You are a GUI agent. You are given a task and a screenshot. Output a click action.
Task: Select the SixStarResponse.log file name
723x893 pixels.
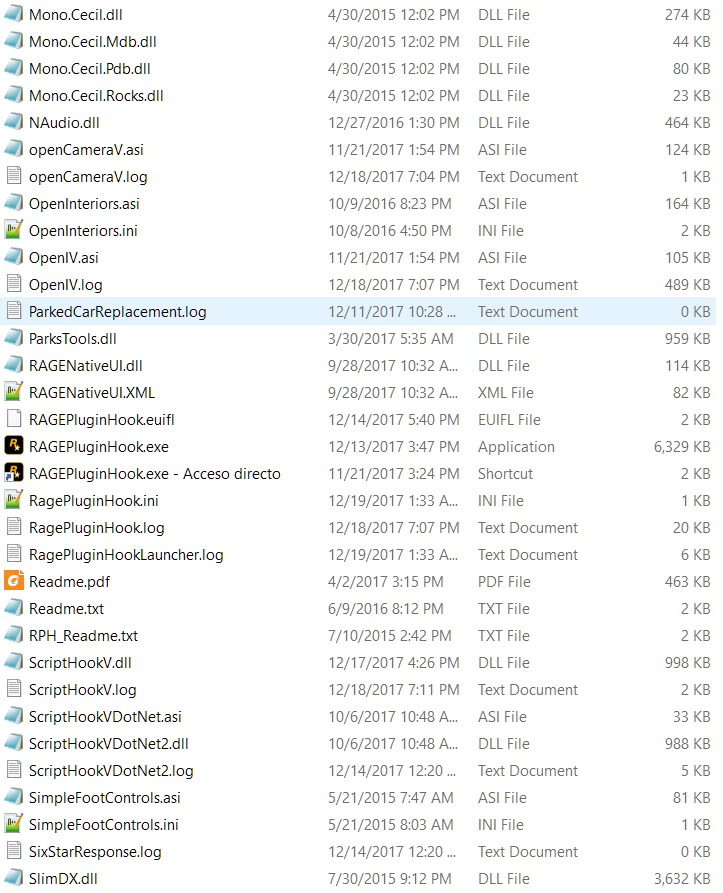point(95,851)
